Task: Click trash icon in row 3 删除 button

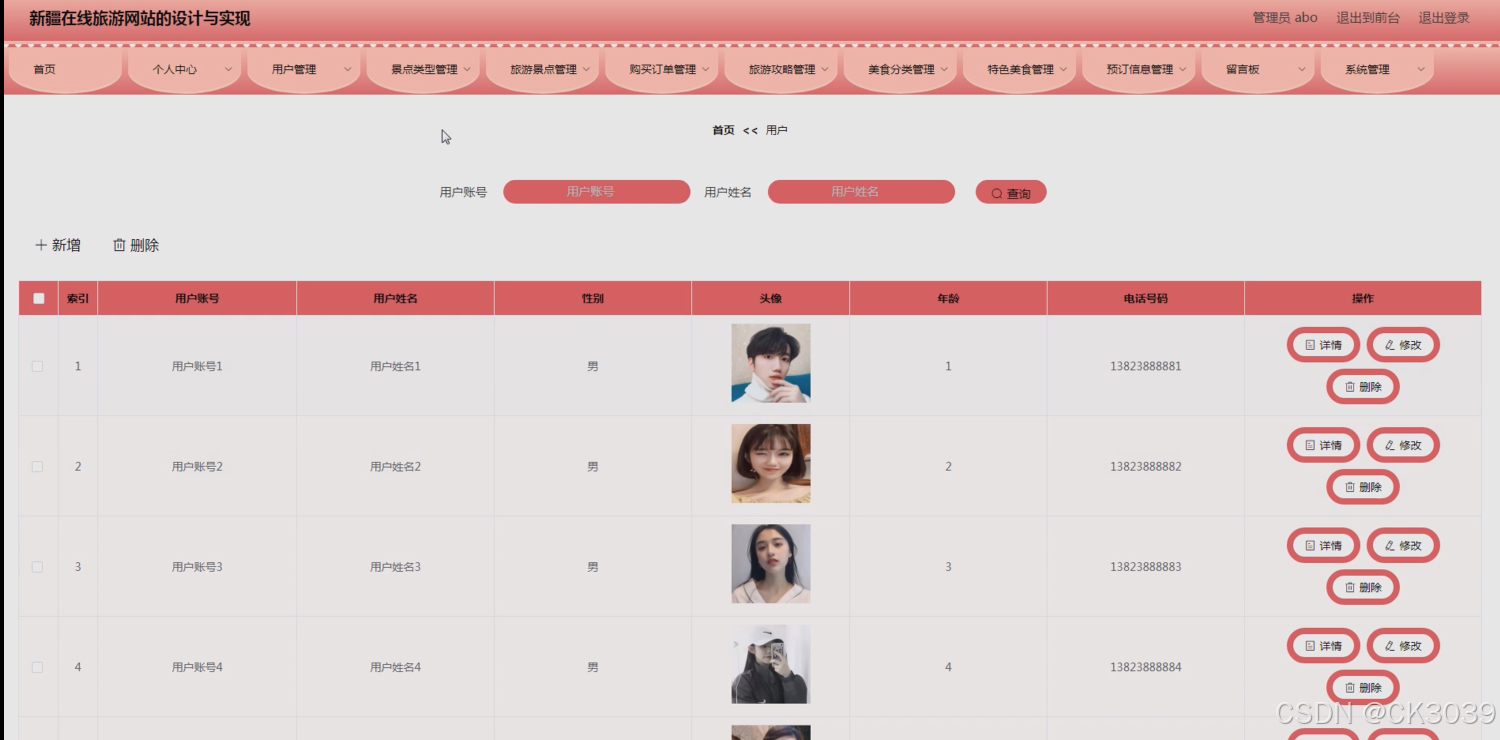Action: [1350, 588]
